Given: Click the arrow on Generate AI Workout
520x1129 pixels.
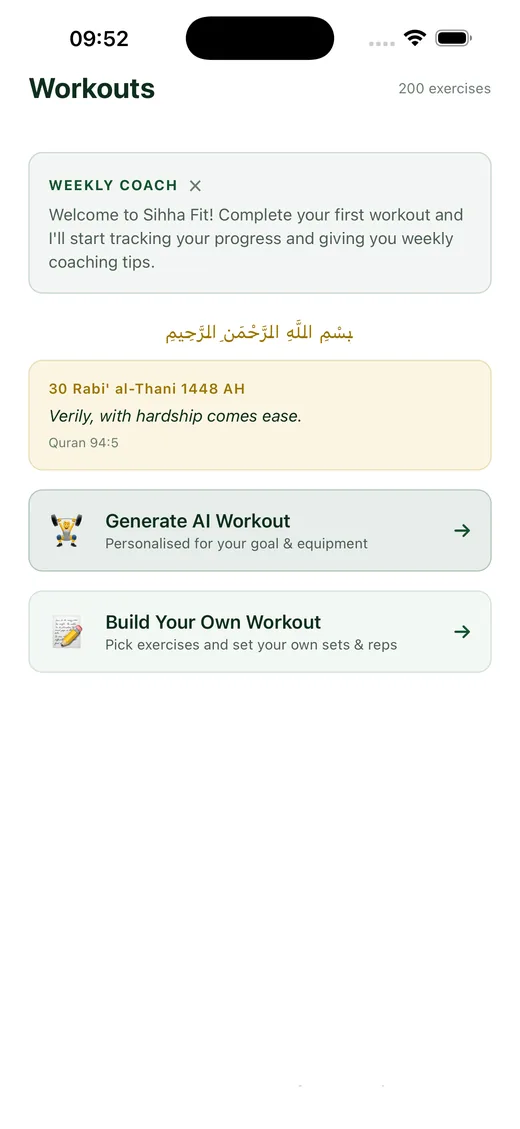Looking at the screenshot, I should tap(462, 531).
